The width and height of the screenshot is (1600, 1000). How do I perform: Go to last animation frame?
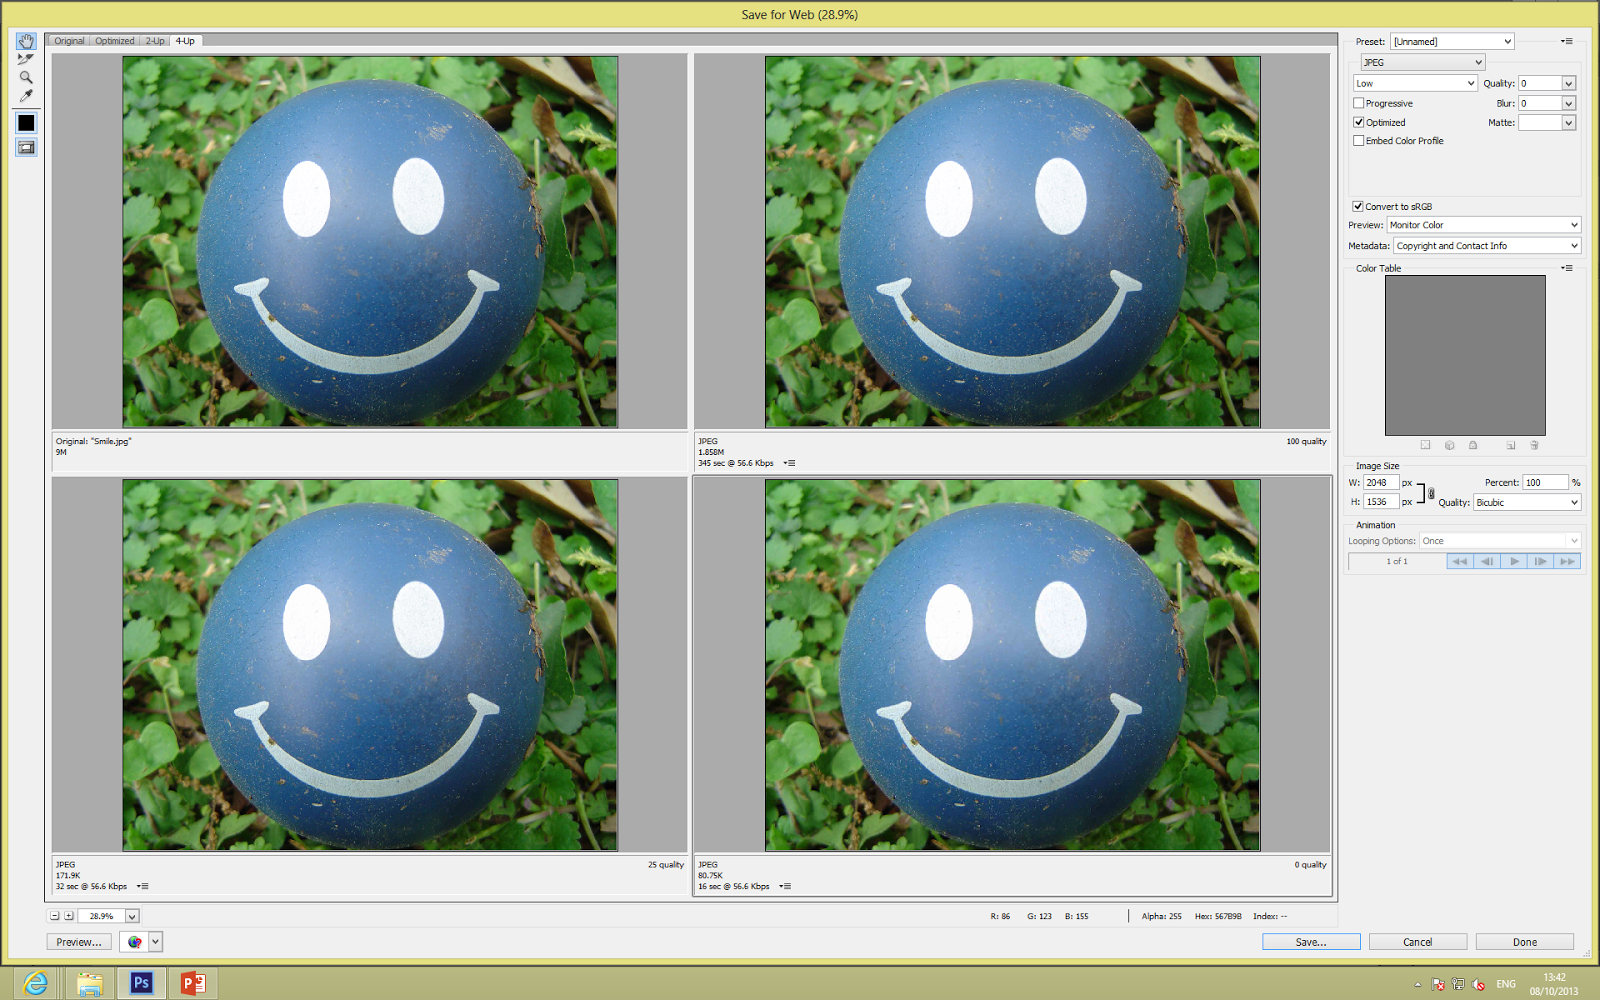pos(1567,562)
